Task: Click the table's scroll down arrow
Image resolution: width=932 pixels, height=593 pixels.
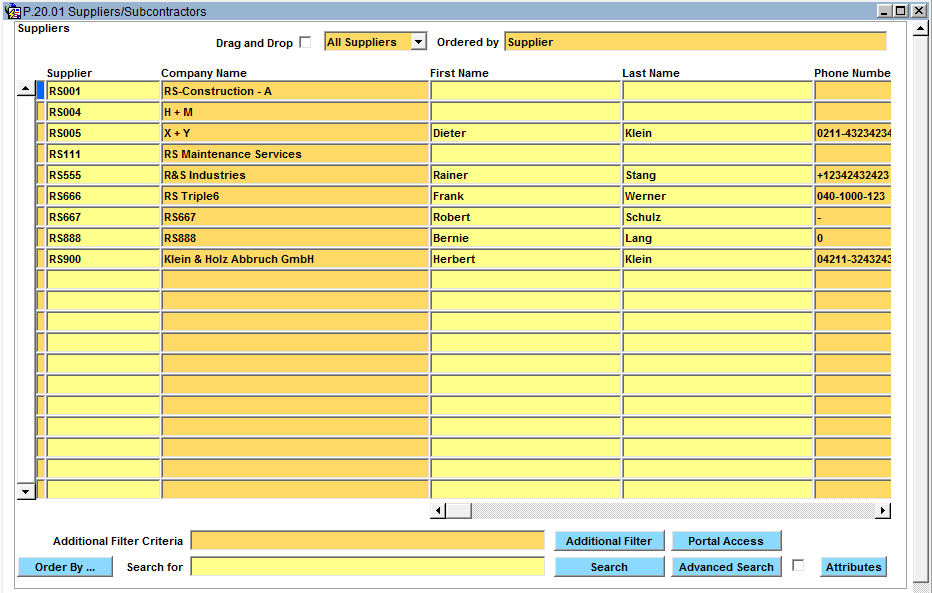Action: tap(26, 491)
